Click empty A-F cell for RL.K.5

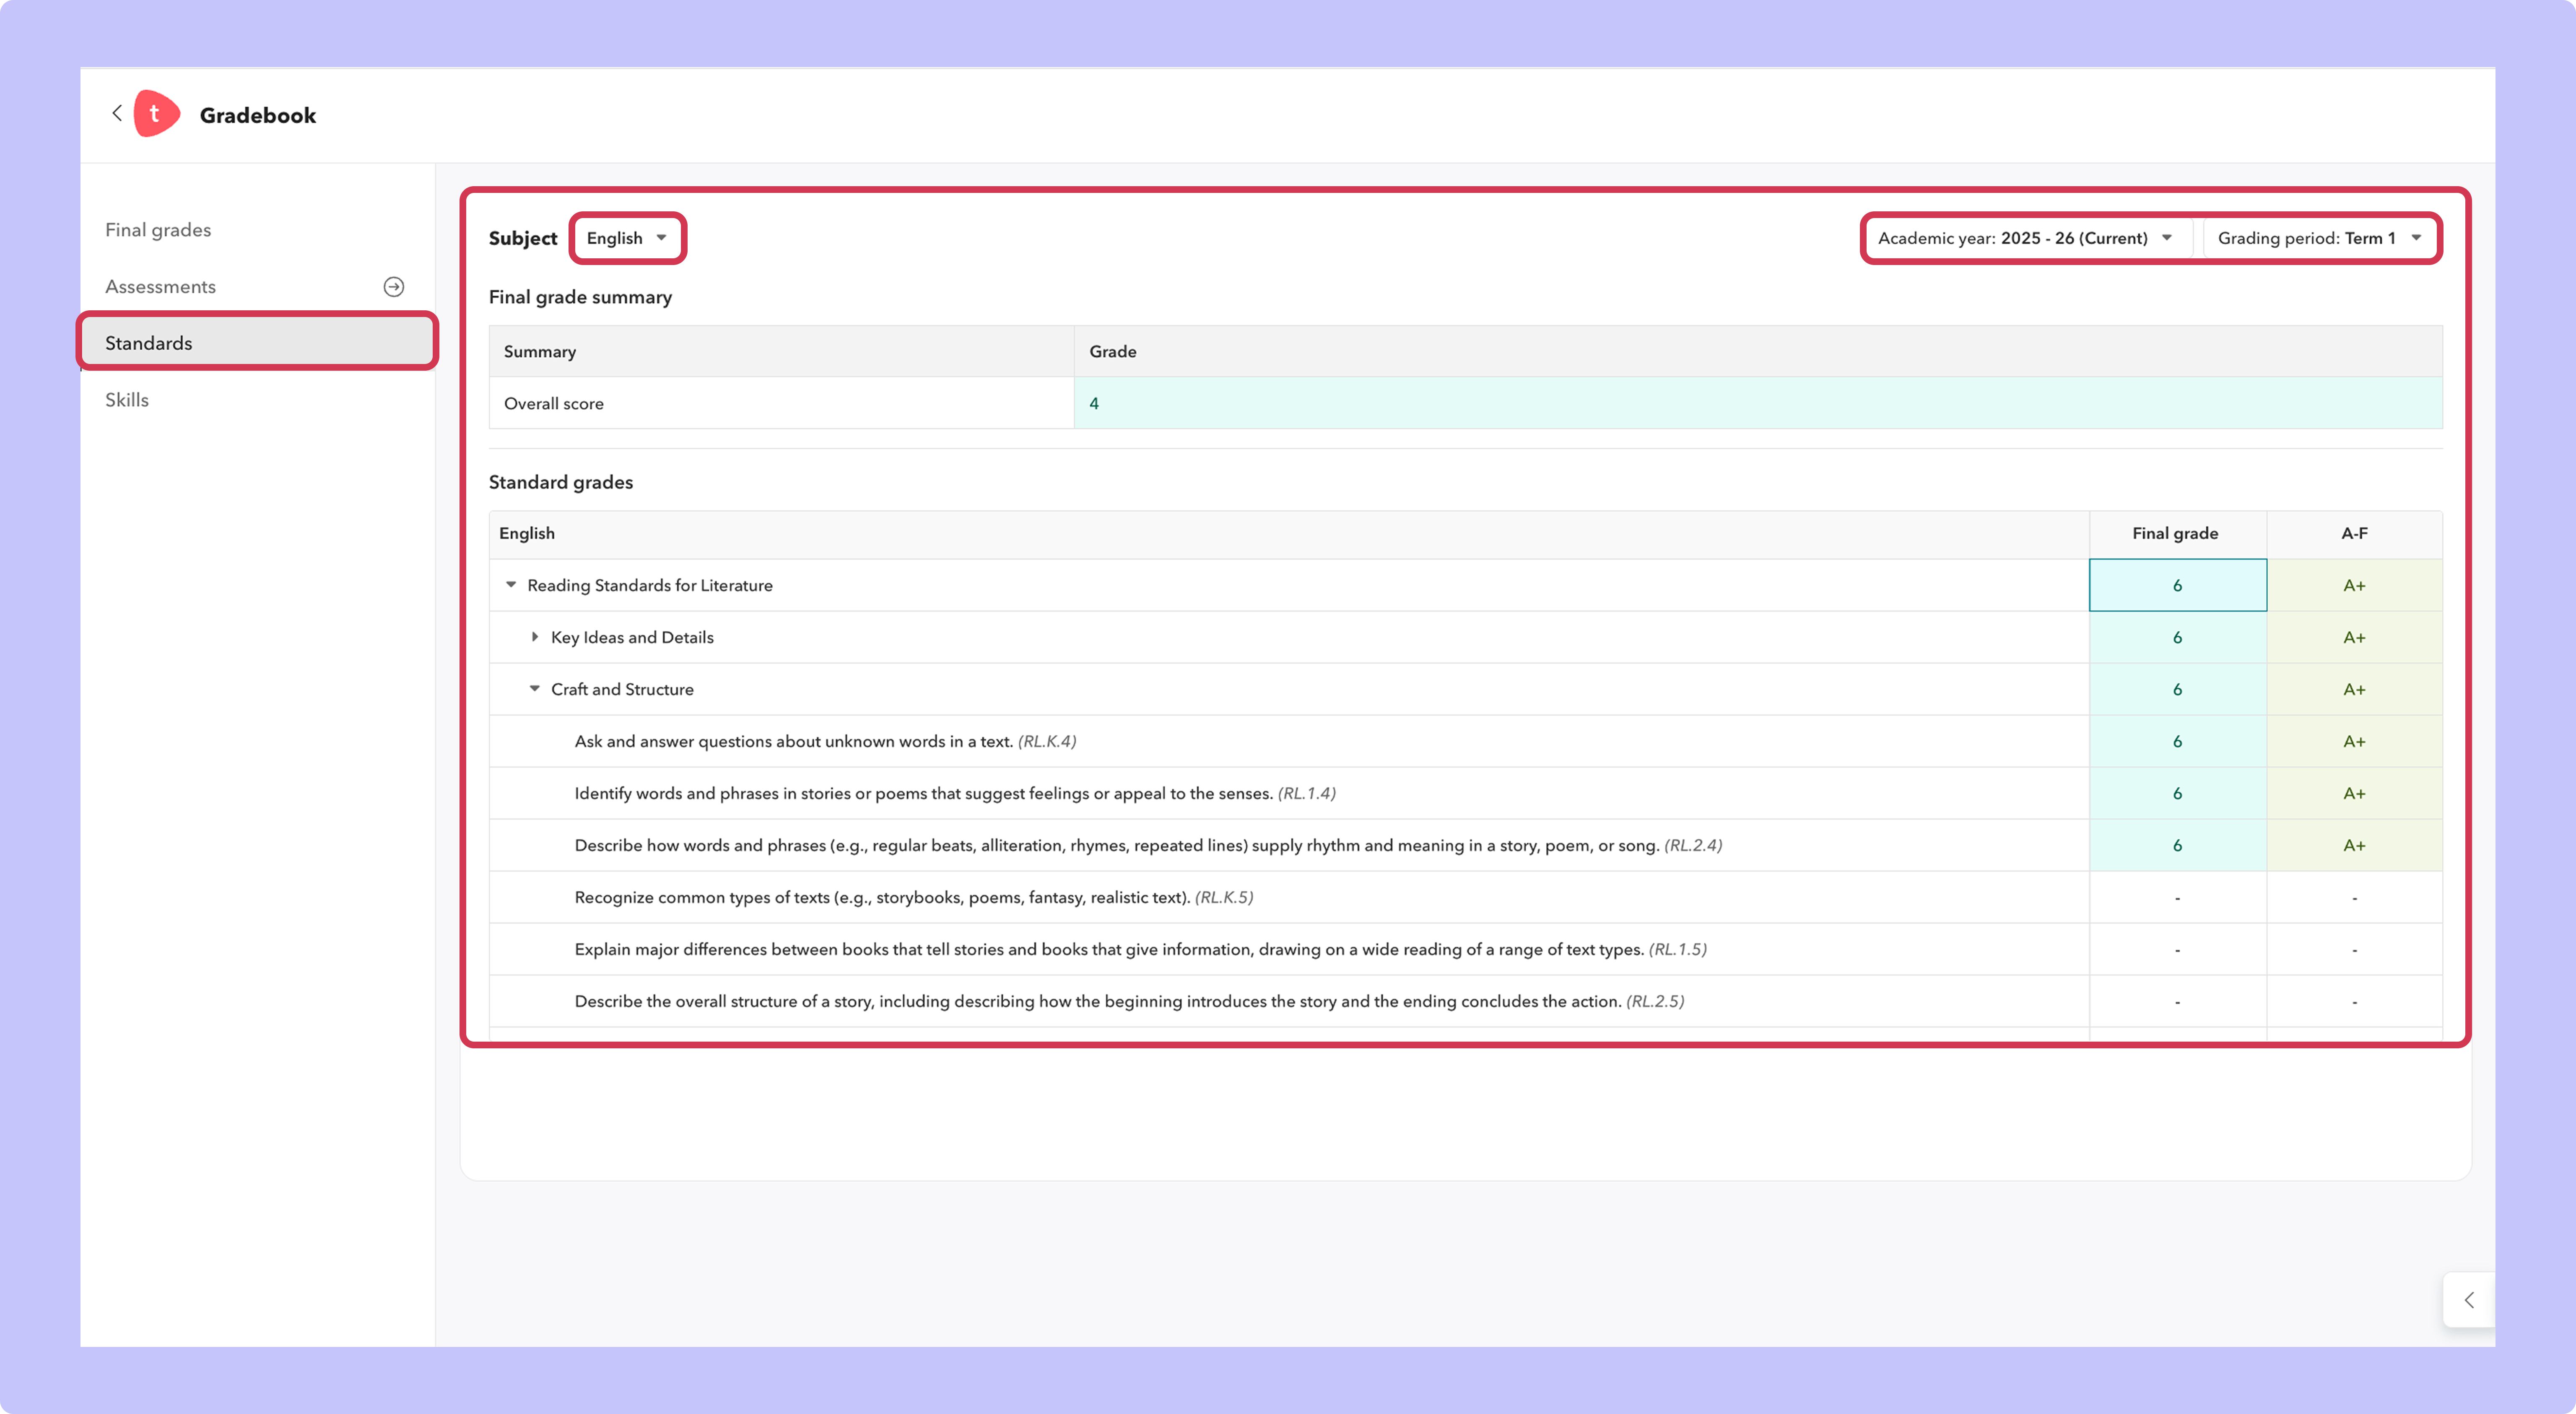[x=2355, y=897]
